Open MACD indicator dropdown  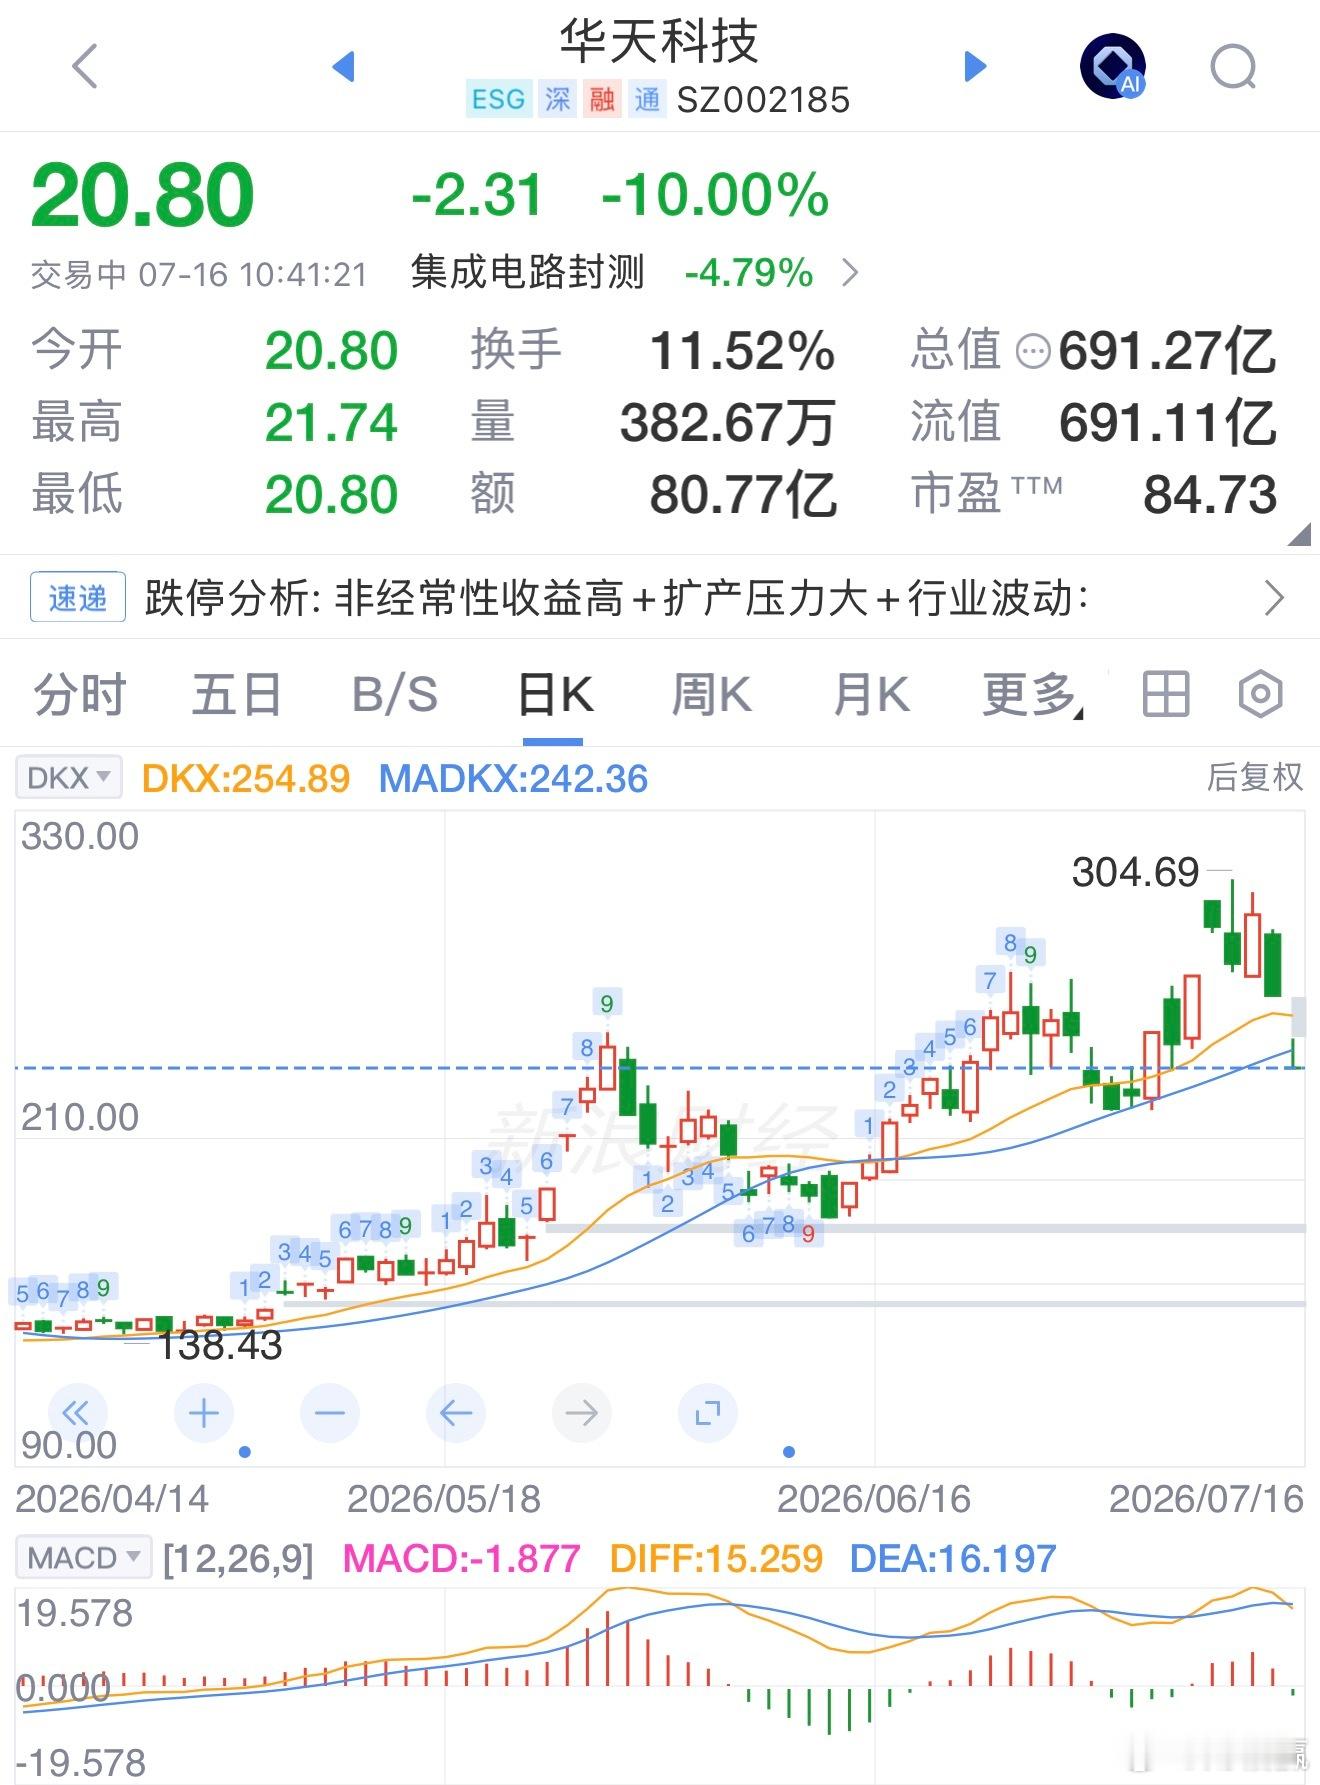pyautogui.click(x=84, y=1557)
